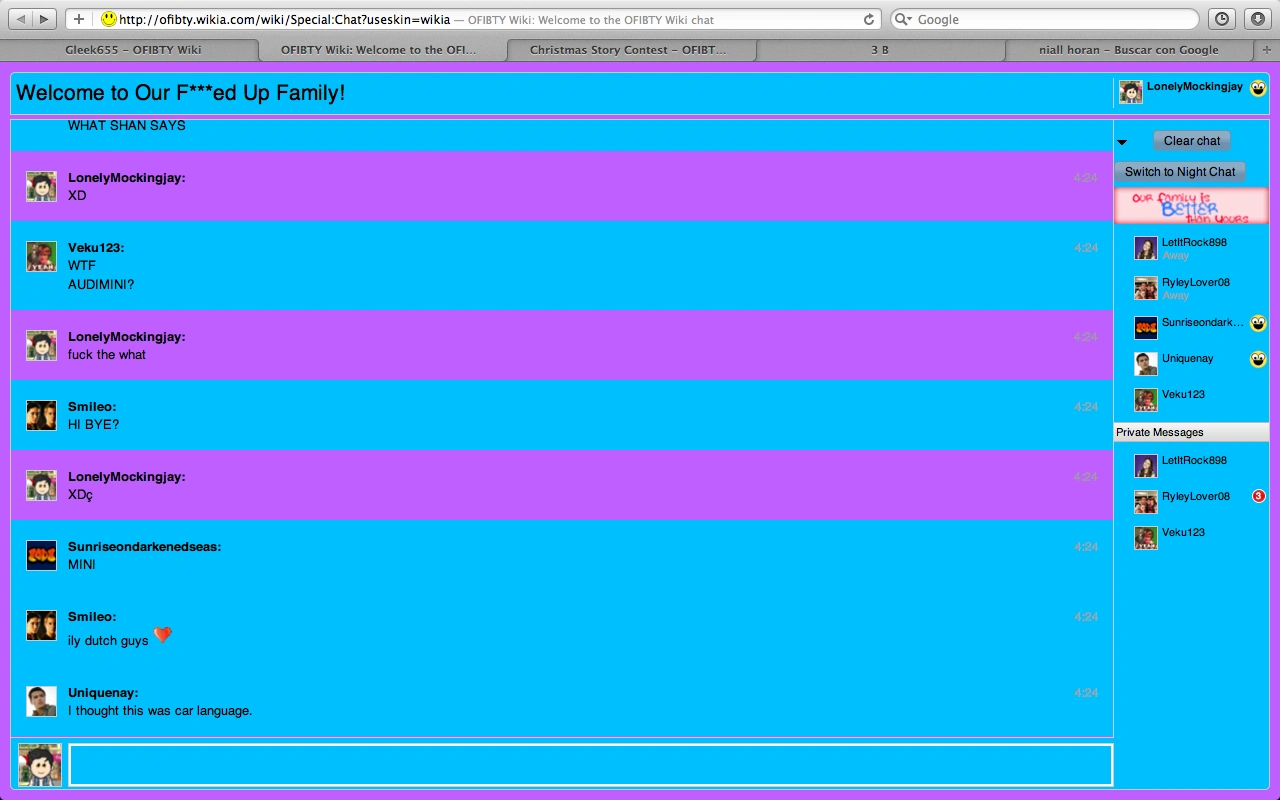Open private message with RyleyLover08
The image size is (1280, 800).
pos(1191,502)
